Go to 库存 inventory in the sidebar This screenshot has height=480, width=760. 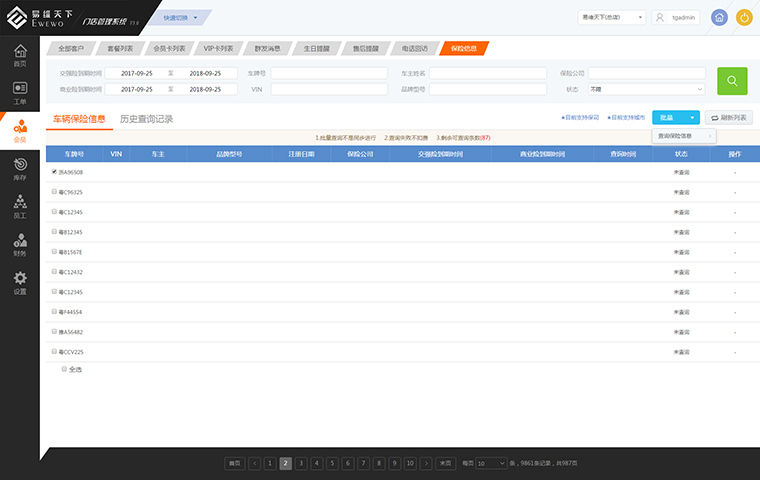tap(20, 168)
